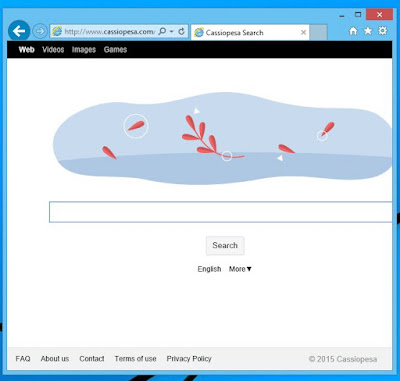The width and height of the screenshot is (400, 381).
Task: Close the Cassiopesa Search tab
Action: 303,33
